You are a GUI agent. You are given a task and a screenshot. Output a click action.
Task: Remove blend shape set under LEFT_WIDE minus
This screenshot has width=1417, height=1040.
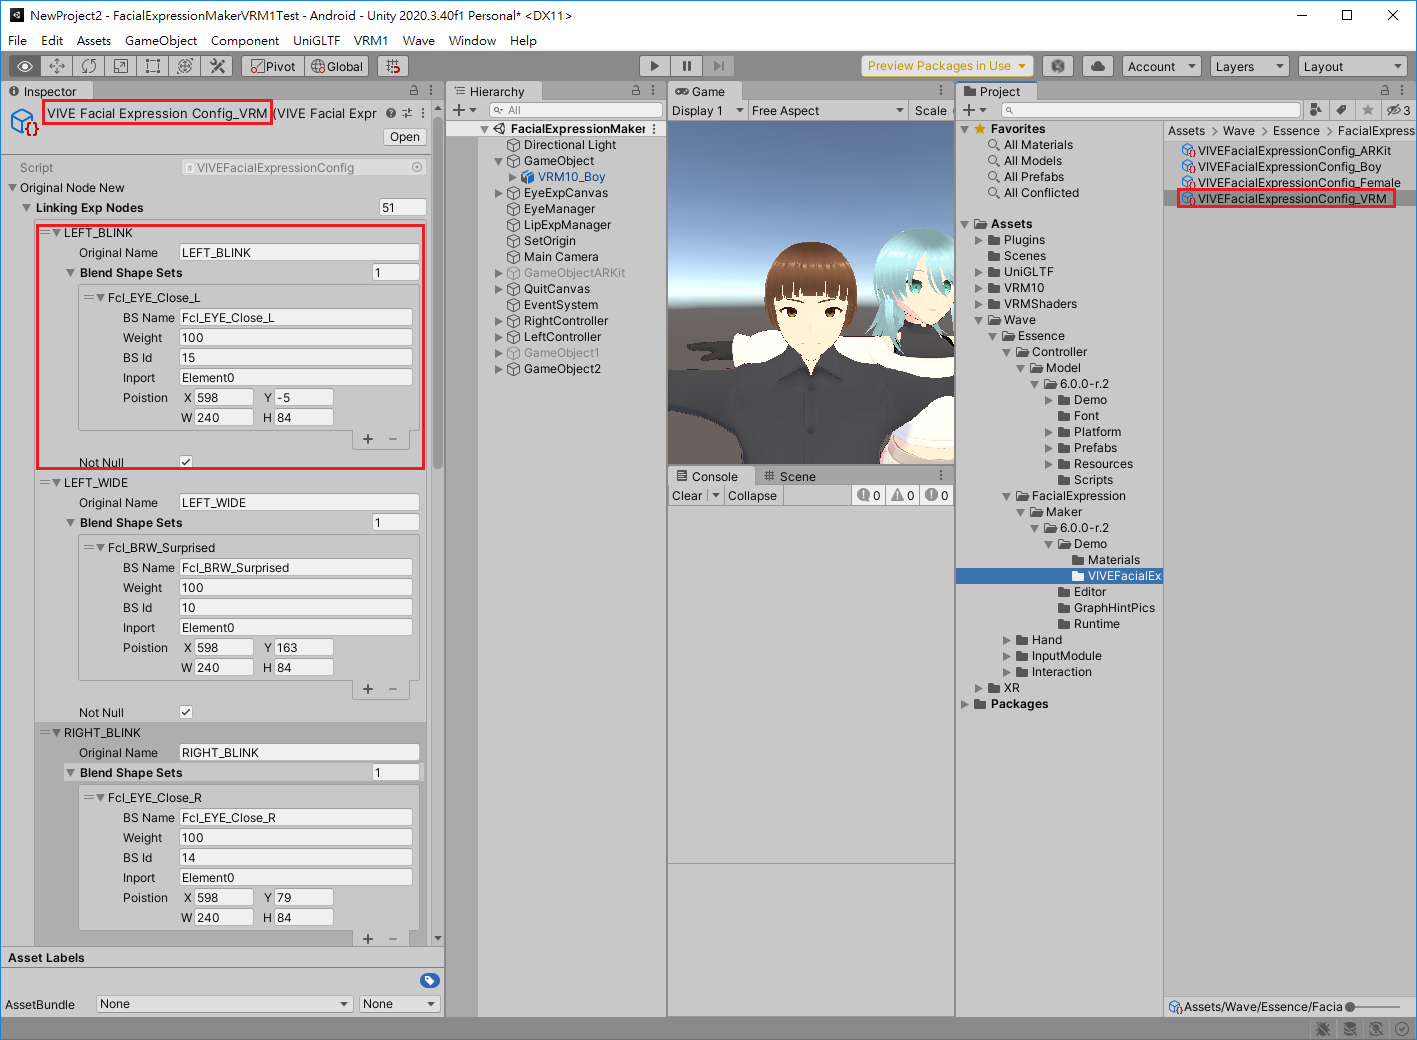click(393, 689)
